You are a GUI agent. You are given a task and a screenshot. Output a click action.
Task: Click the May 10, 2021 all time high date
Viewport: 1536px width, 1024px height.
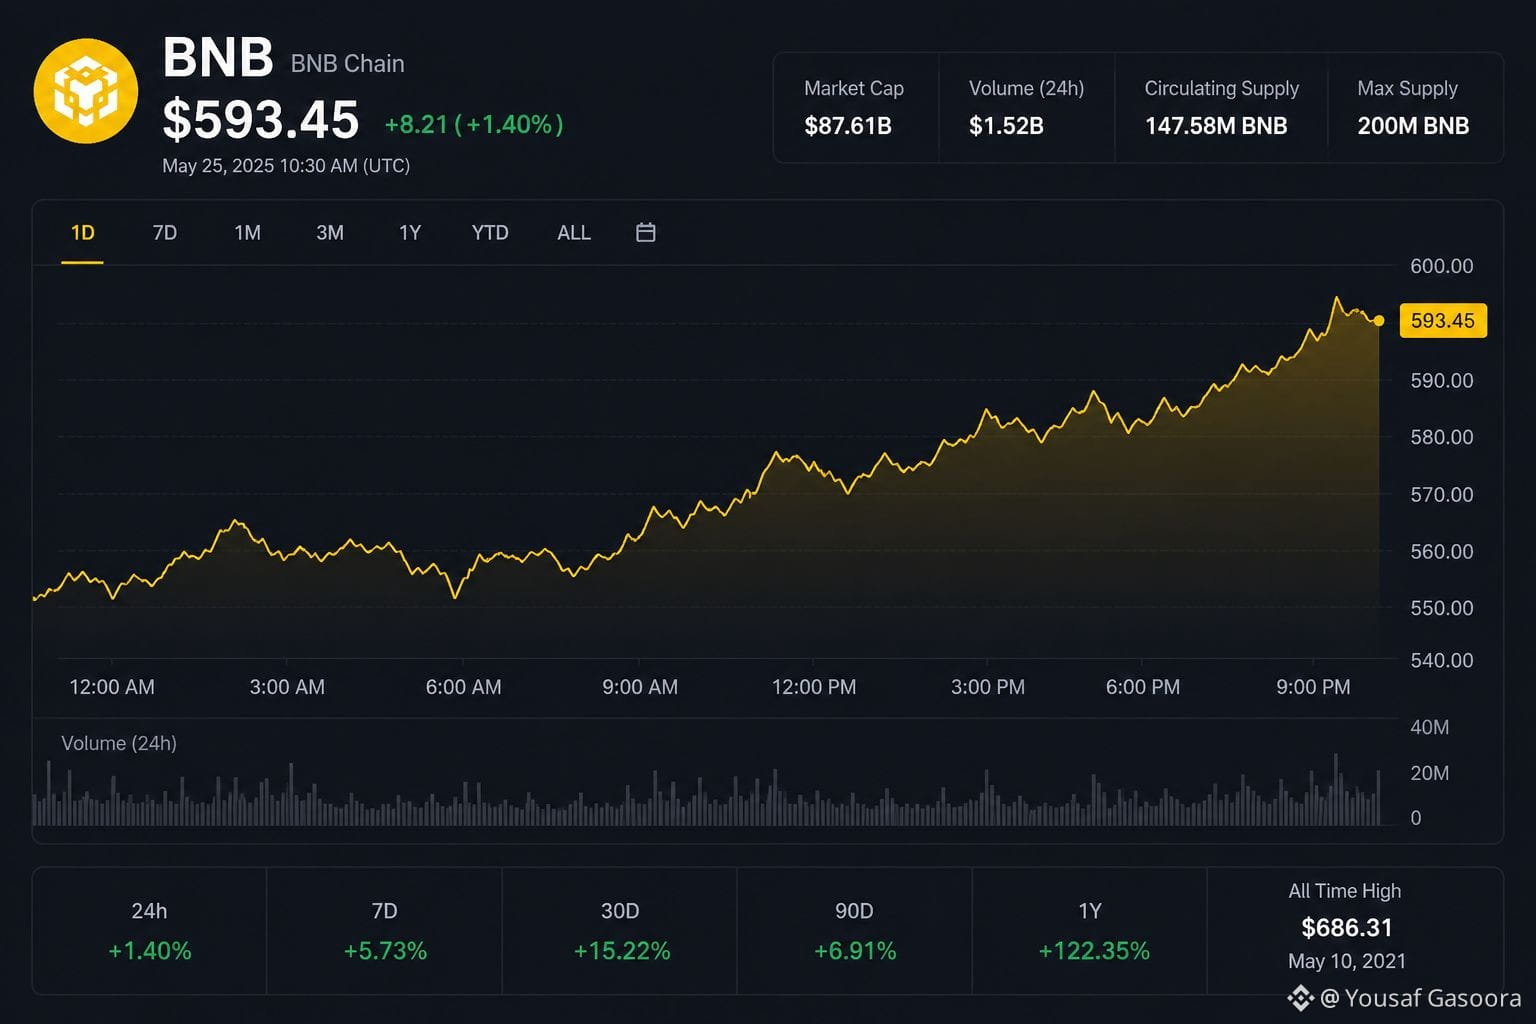point(1347,961)
